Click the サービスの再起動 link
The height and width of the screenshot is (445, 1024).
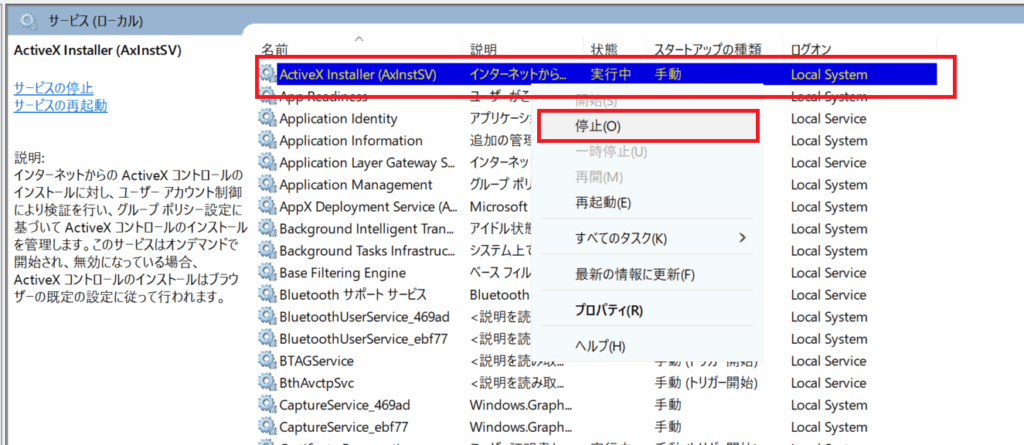tap(60, 106)
